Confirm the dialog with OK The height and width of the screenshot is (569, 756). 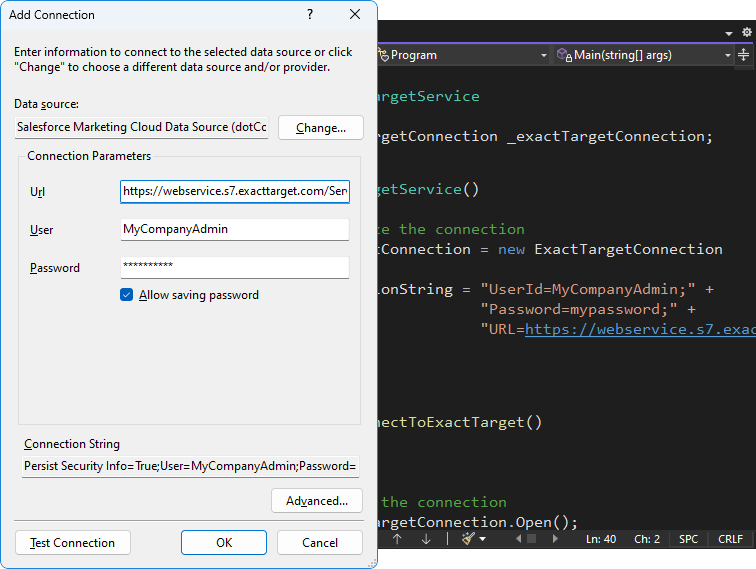(x=224, y=542)
